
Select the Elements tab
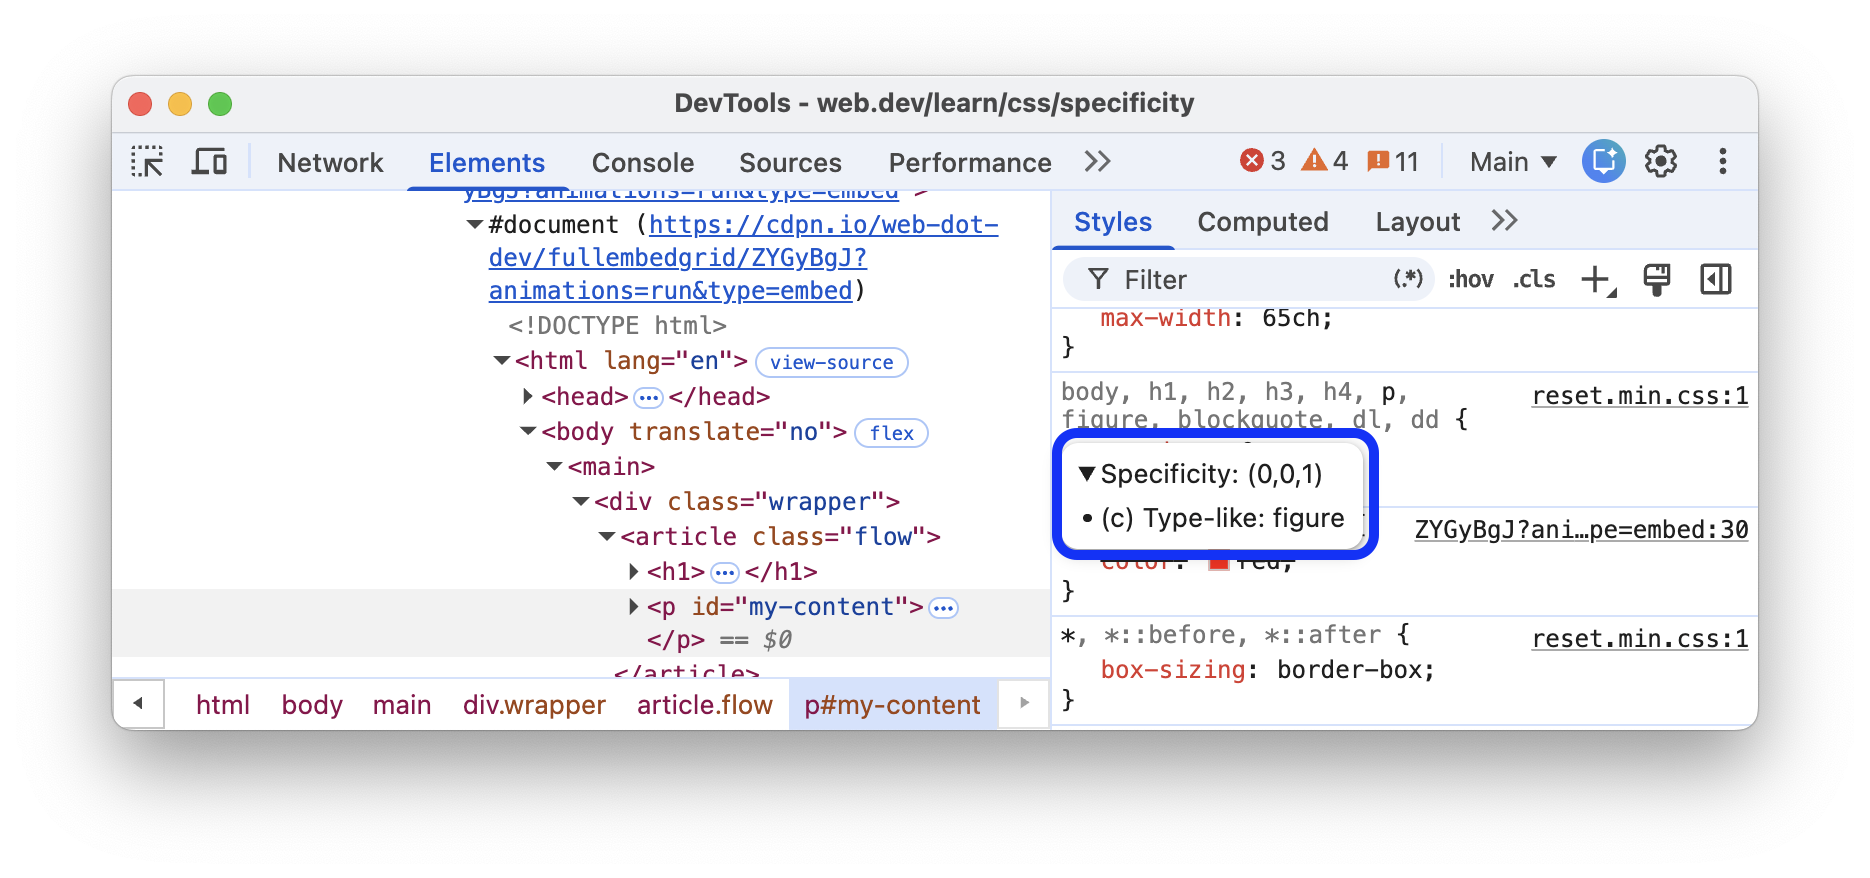487,162
